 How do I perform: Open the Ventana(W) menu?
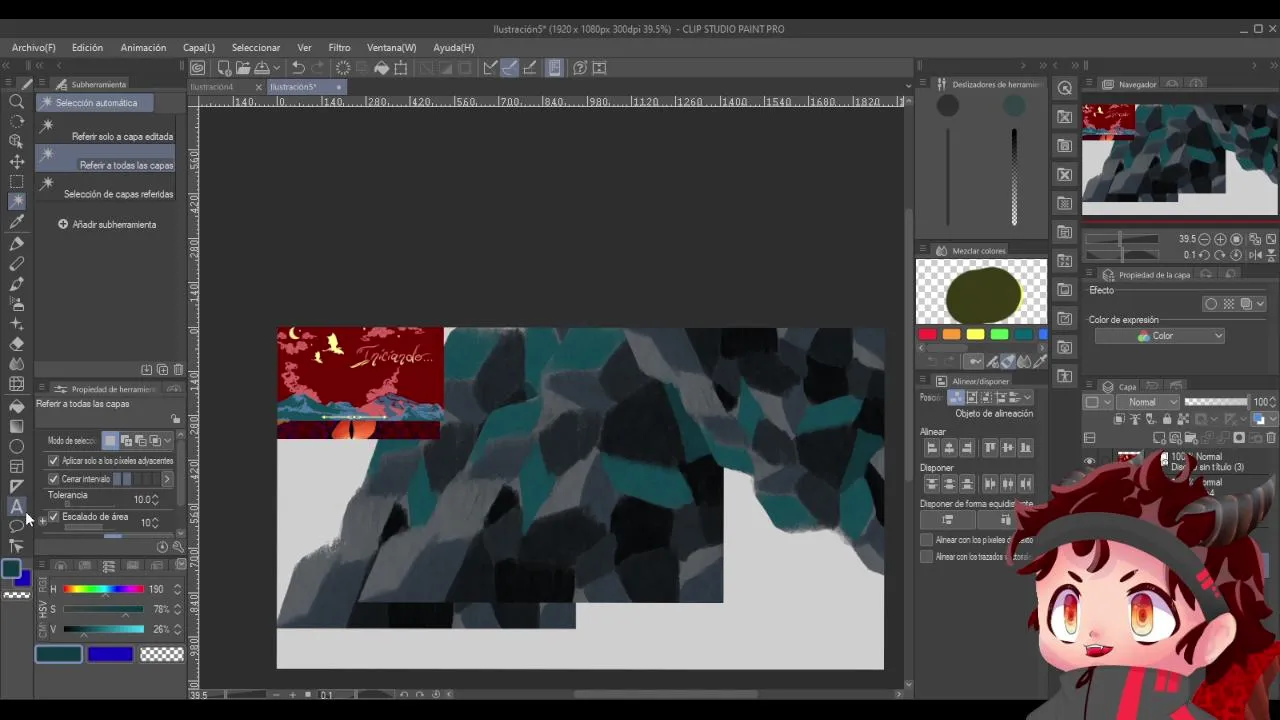[391, 48]
